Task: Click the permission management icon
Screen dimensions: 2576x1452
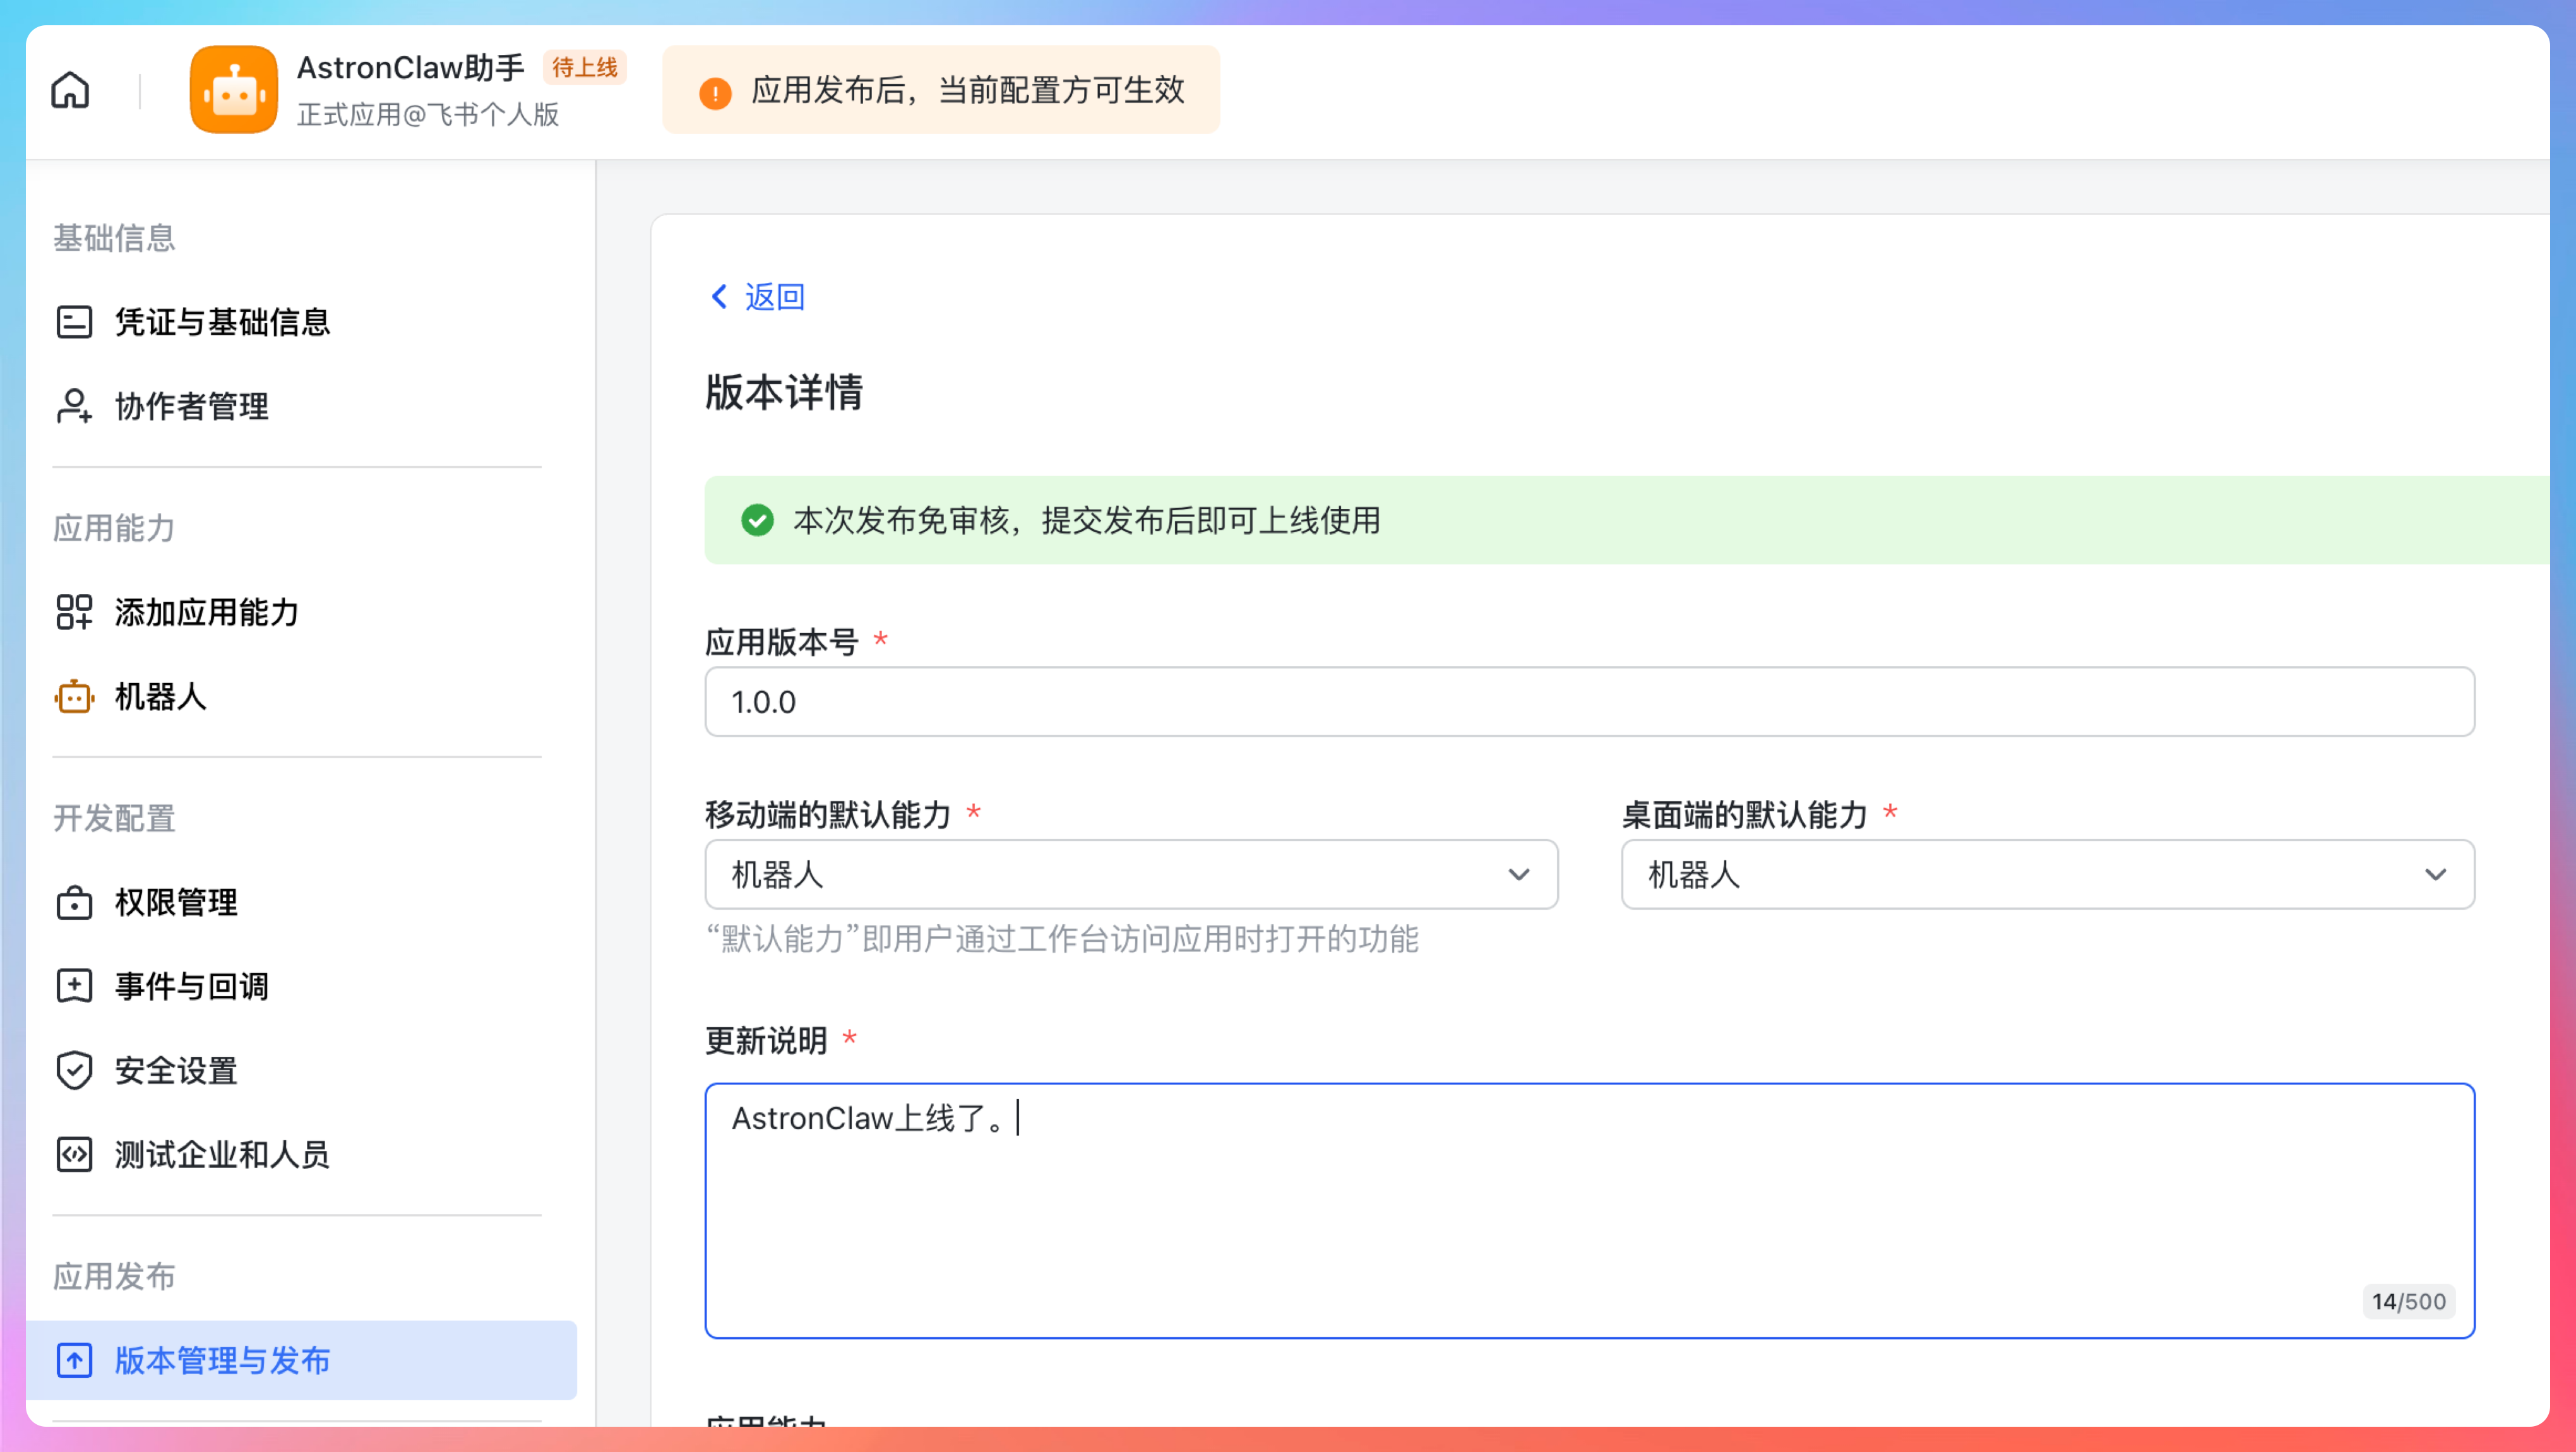Action: click(74, 902)
